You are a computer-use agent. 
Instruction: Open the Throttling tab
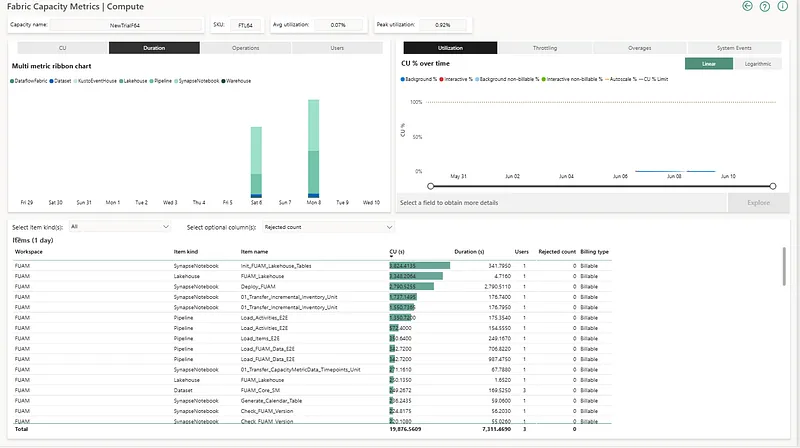[545, 48]
